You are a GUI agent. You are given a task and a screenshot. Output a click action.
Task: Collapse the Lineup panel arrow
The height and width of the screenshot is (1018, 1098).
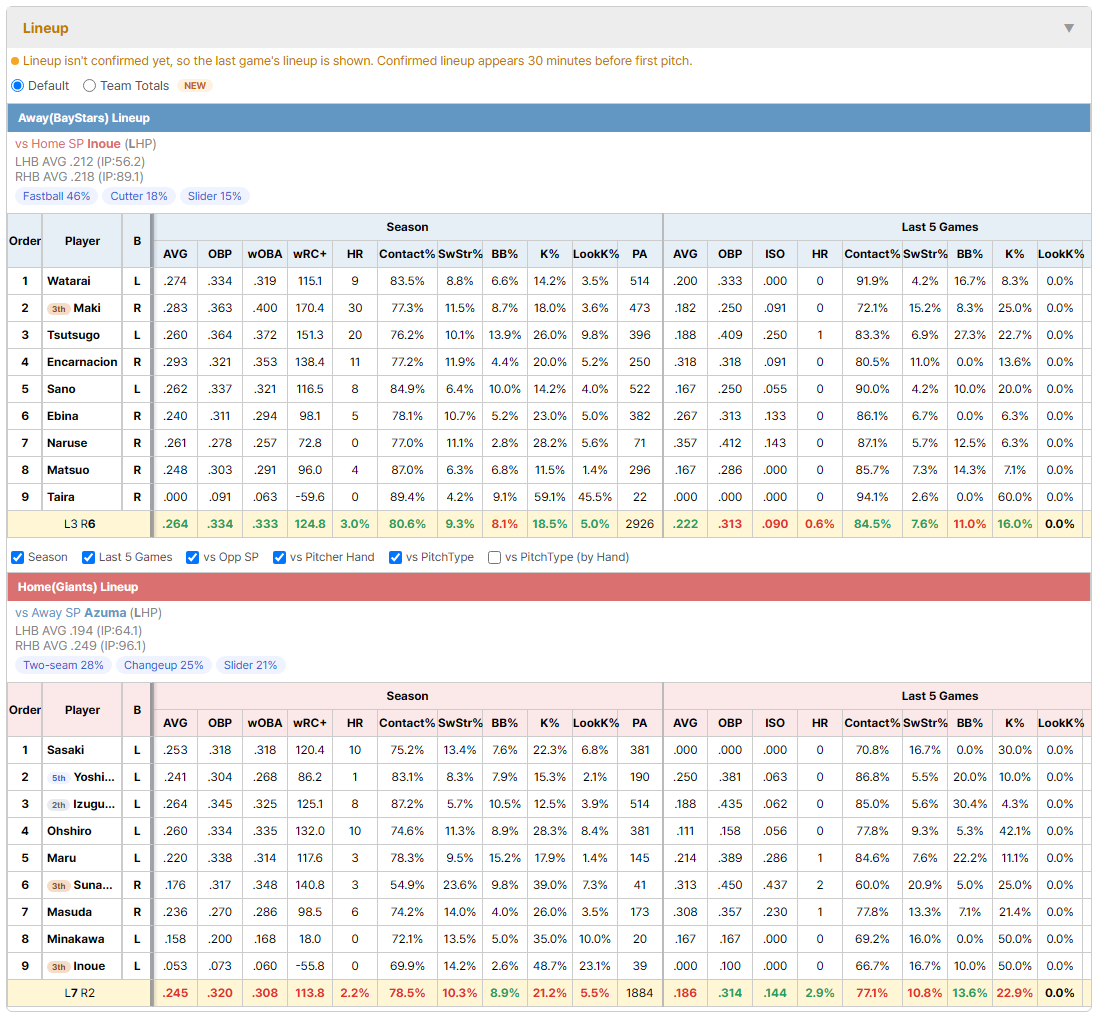(1069, 28)
